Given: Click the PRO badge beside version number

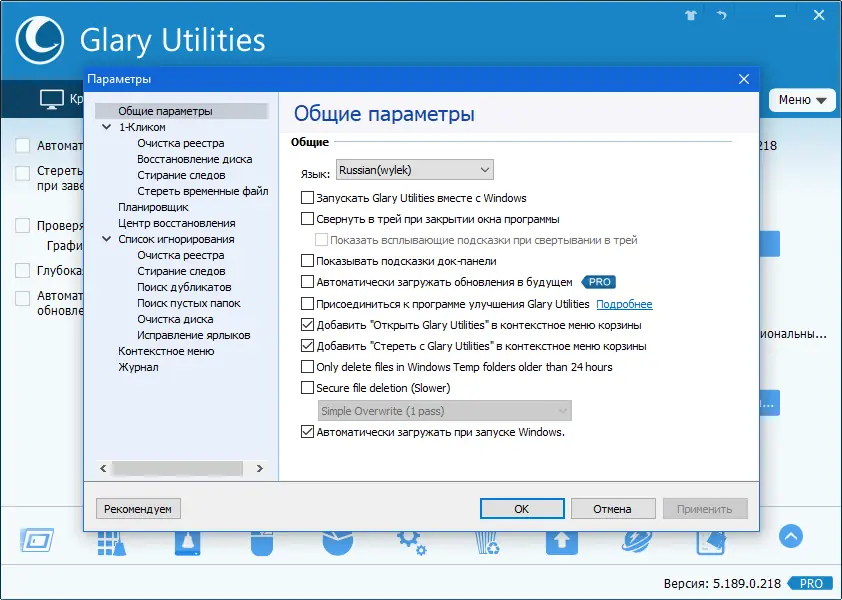Looking at the screenshot, I should 811,583.
